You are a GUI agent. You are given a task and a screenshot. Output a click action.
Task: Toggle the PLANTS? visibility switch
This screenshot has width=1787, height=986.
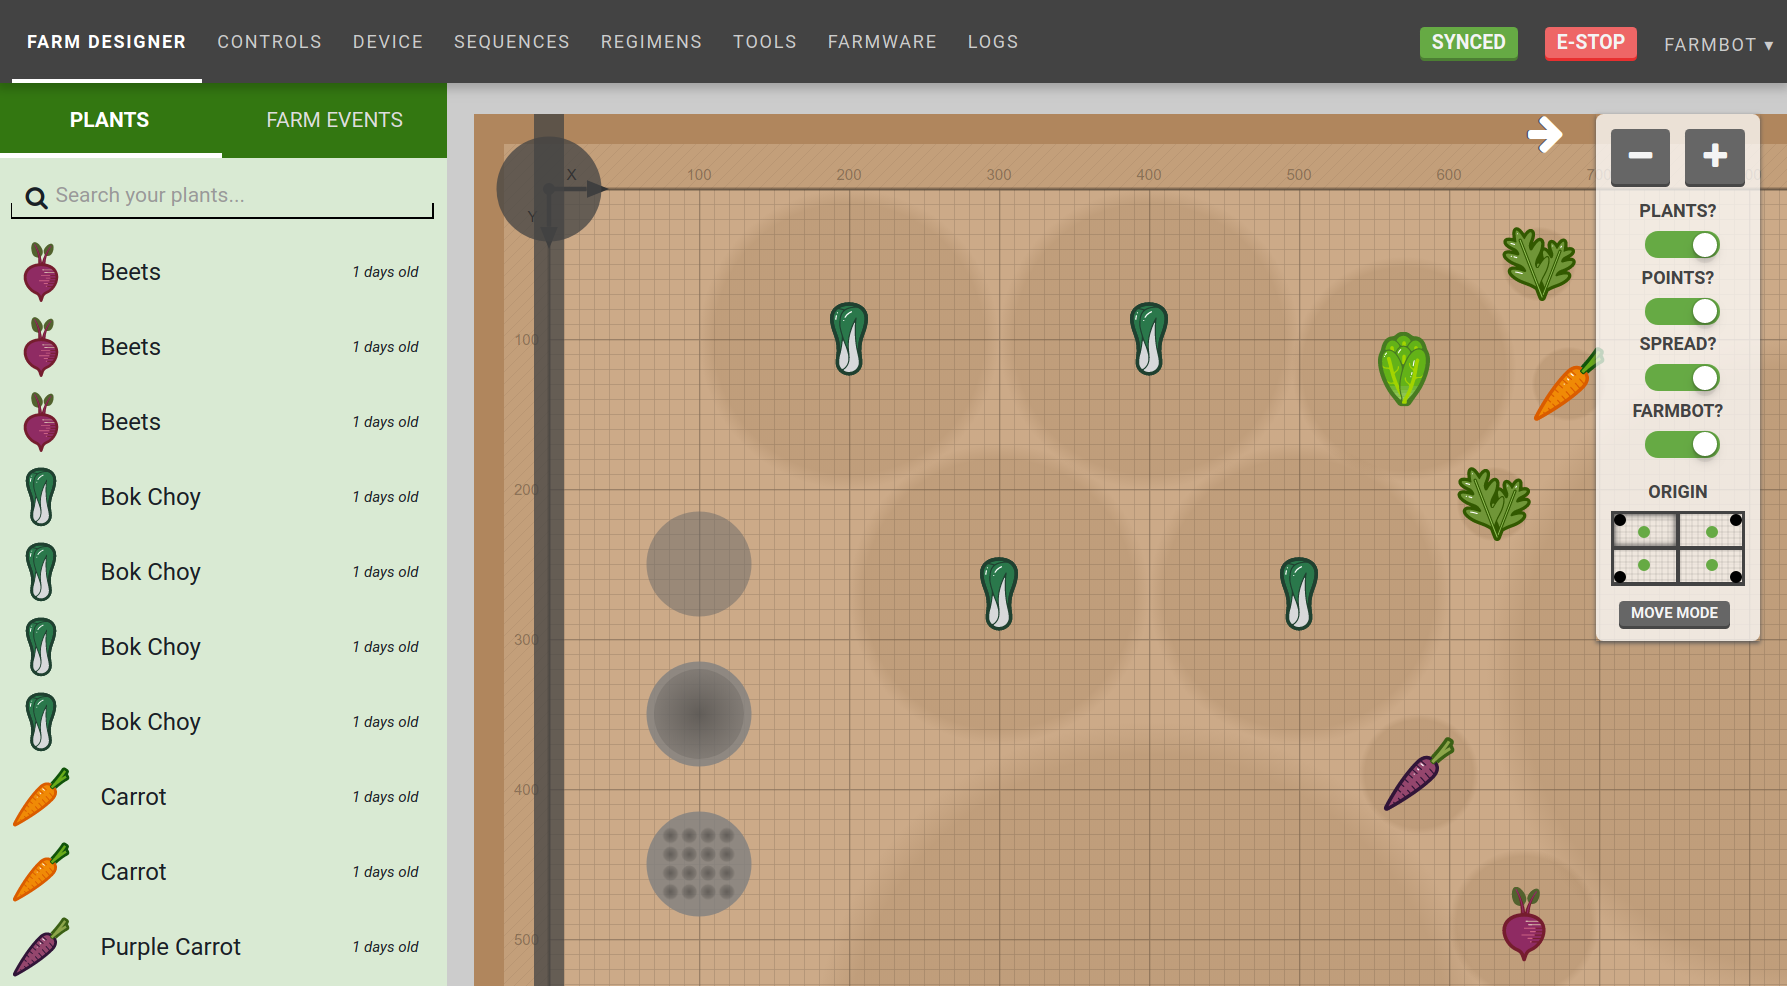[x=1681, y=244]
